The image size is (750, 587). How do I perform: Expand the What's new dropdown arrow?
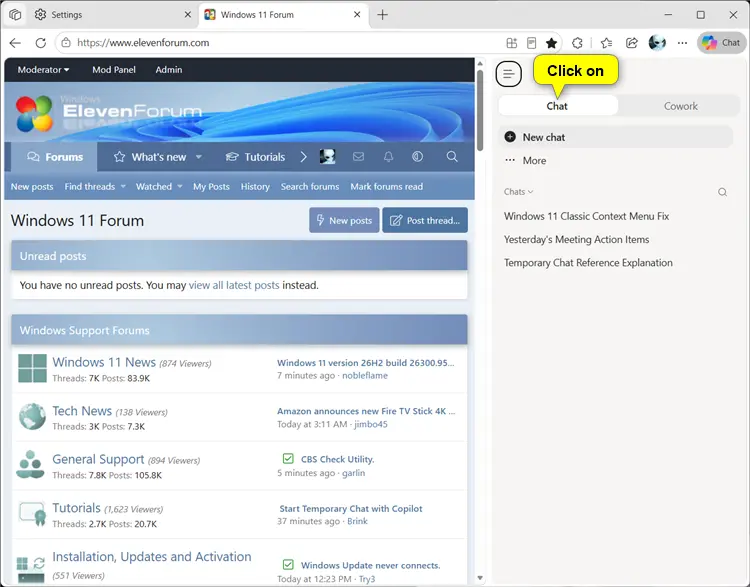click(199, 157)
